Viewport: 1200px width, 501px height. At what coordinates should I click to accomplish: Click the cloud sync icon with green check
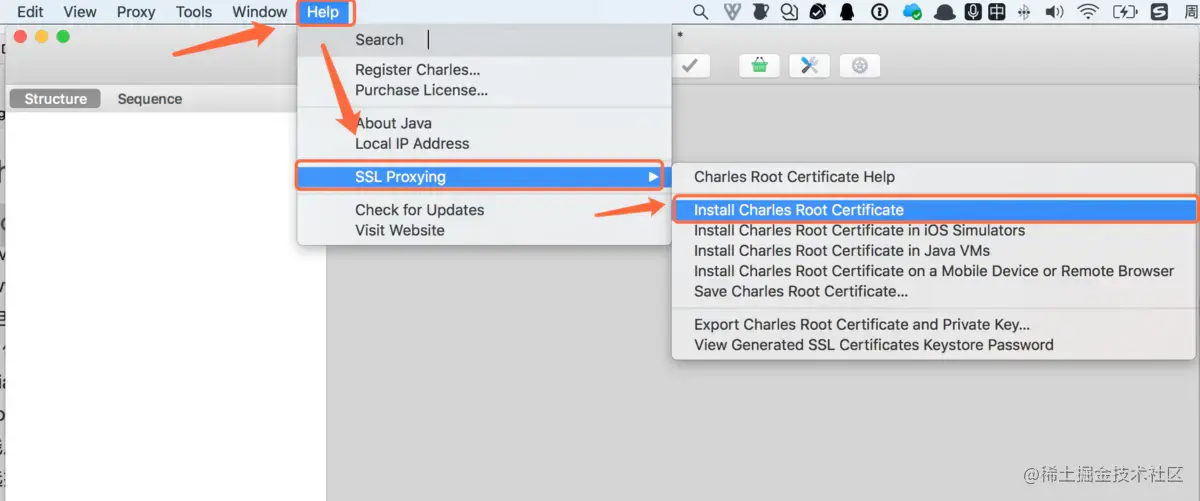[x=911, y=12]
